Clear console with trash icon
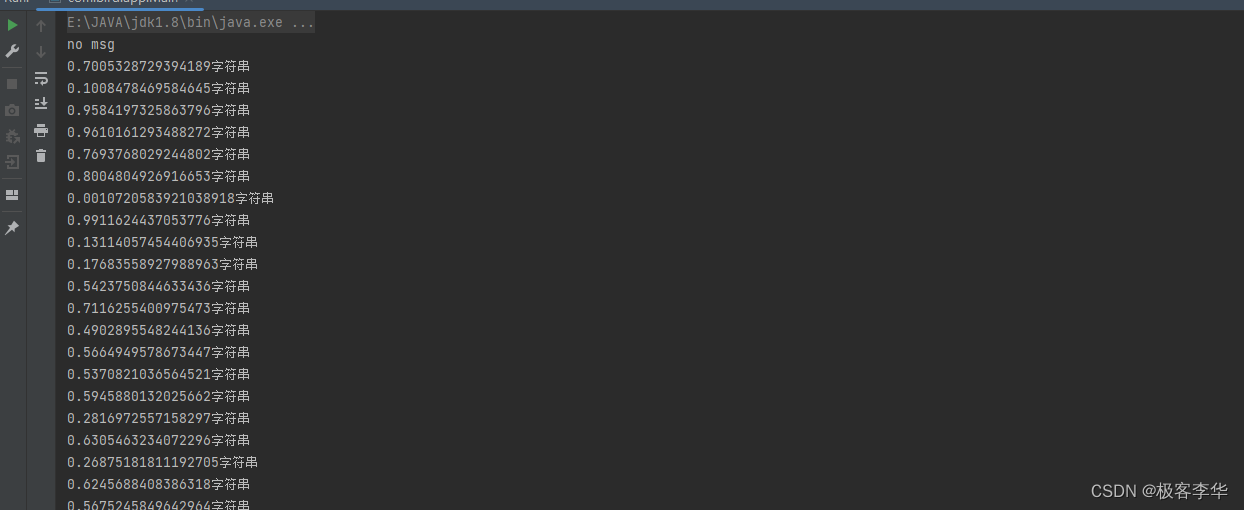This screenshot has height=510, width=1244. tap(41, 155)
